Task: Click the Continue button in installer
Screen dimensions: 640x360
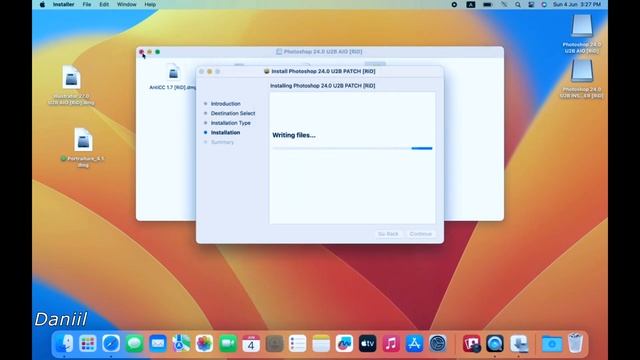Action: point(420,234)
